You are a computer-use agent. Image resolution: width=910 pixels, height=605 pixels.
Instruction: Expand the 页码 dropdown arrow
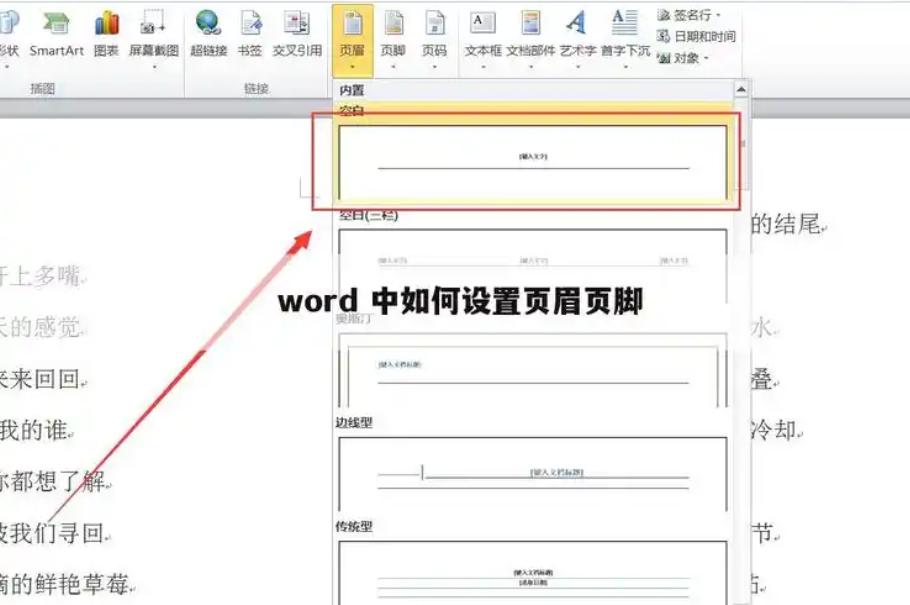tap(434, 67)
